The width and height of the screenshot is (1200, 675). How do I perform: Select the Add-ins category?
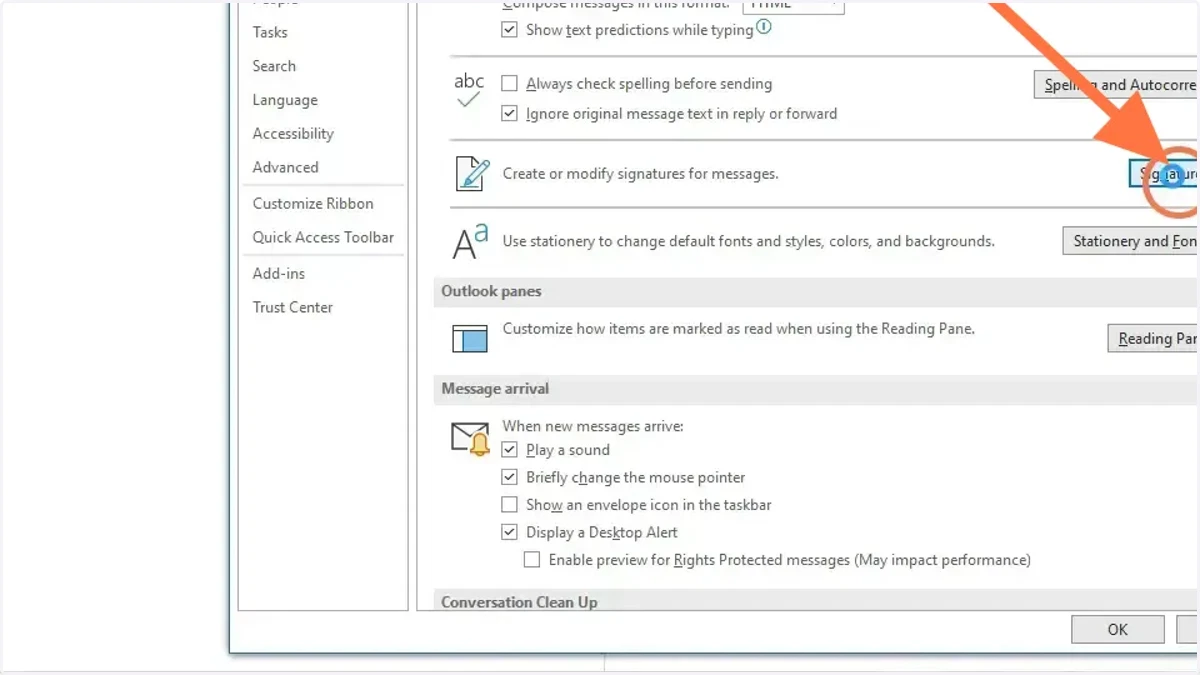coord(279,274)
